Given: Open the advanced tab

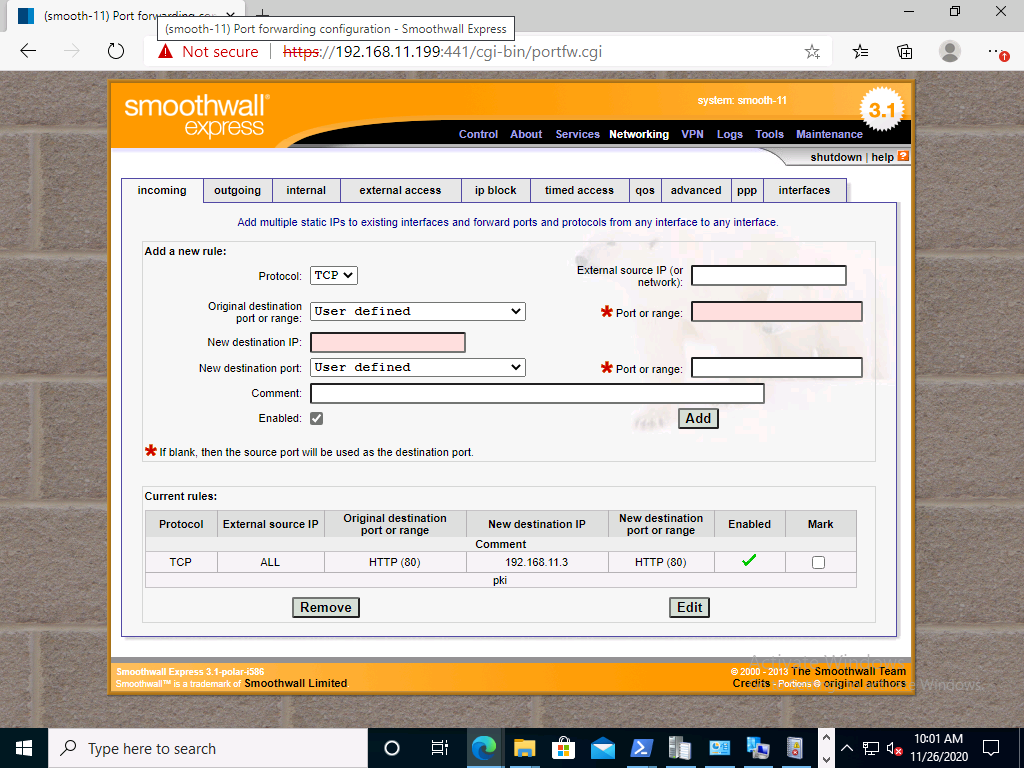Looking at the screenshot, I should click(696, 190).
